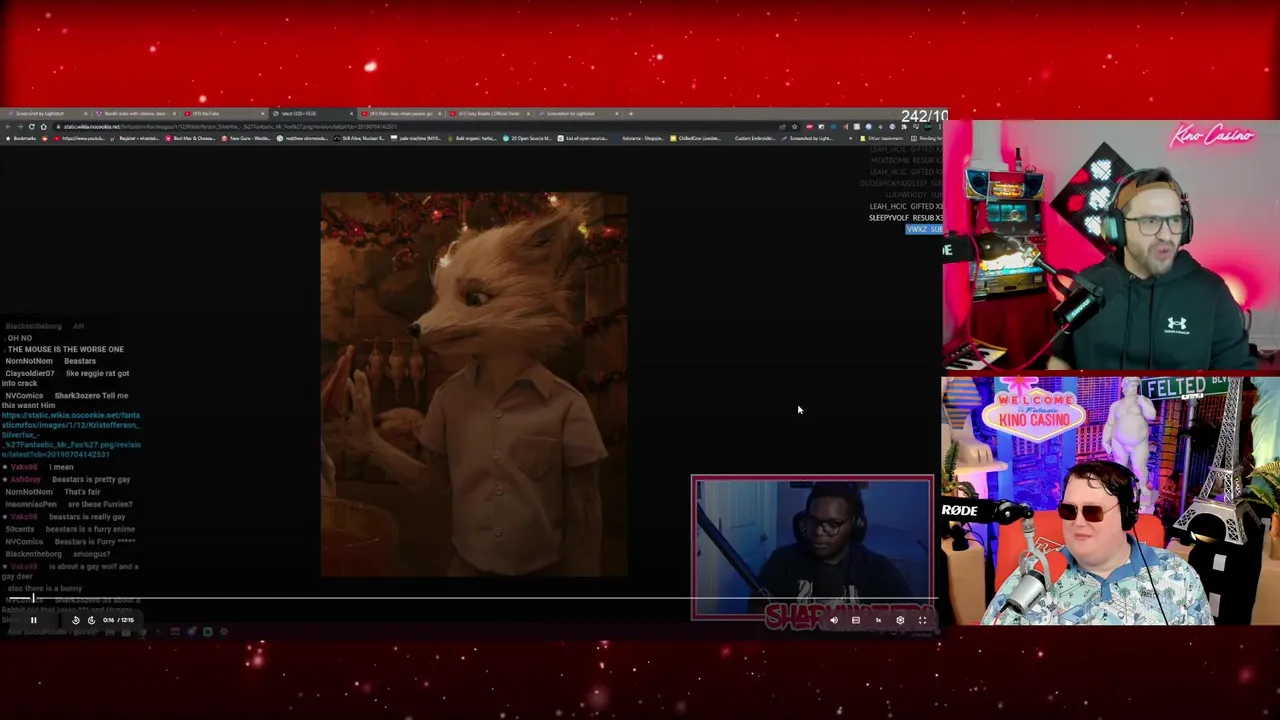
Task: Switch to the Official Trailer browser tab
Action: 490,114
